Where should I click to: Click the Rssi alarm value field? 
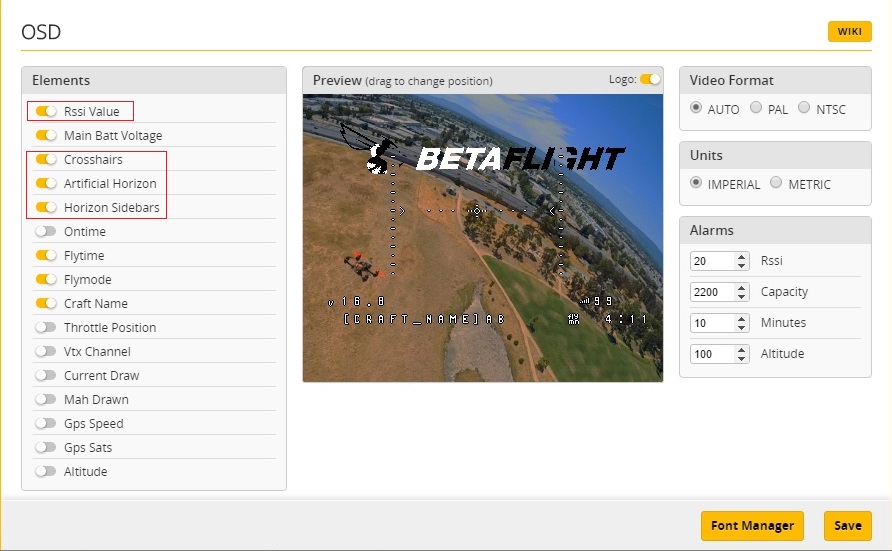click(x=712, y=260)
